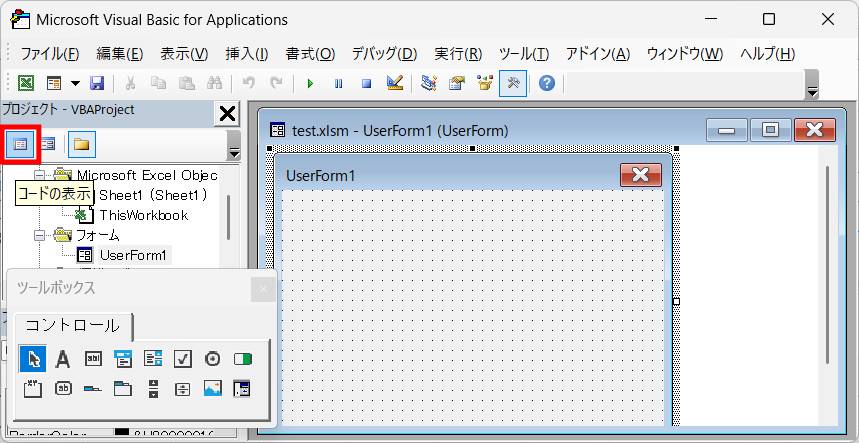Choose the ComboBox control tool
The width and height of the screenshot is (859, 443).
click(x=123, y=359)
